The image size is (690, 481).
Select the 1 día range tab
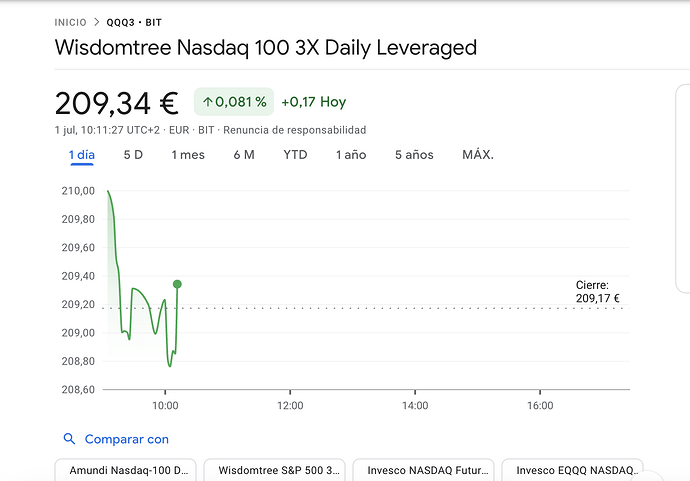coord(82,155)
